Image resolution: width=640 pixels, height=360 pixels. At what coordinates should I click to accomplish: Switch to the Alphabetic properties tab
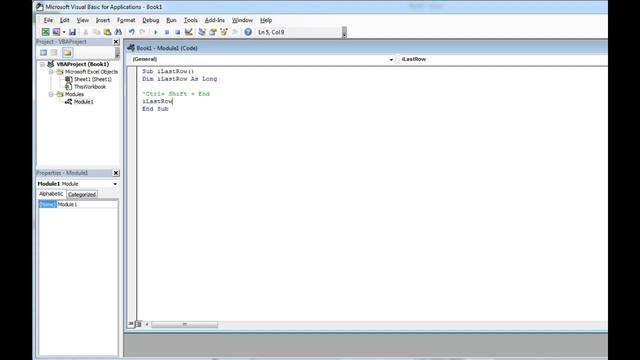(51, 194)
